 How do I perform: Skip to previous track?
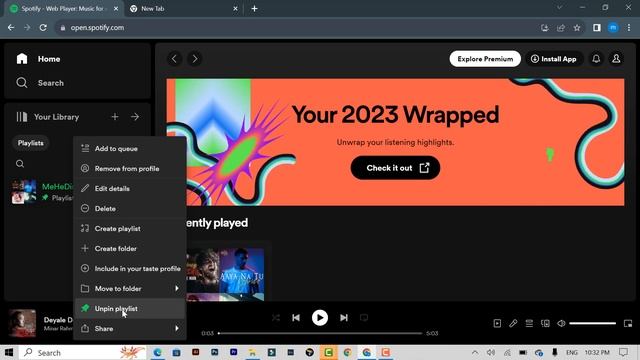tap(296, 318)
